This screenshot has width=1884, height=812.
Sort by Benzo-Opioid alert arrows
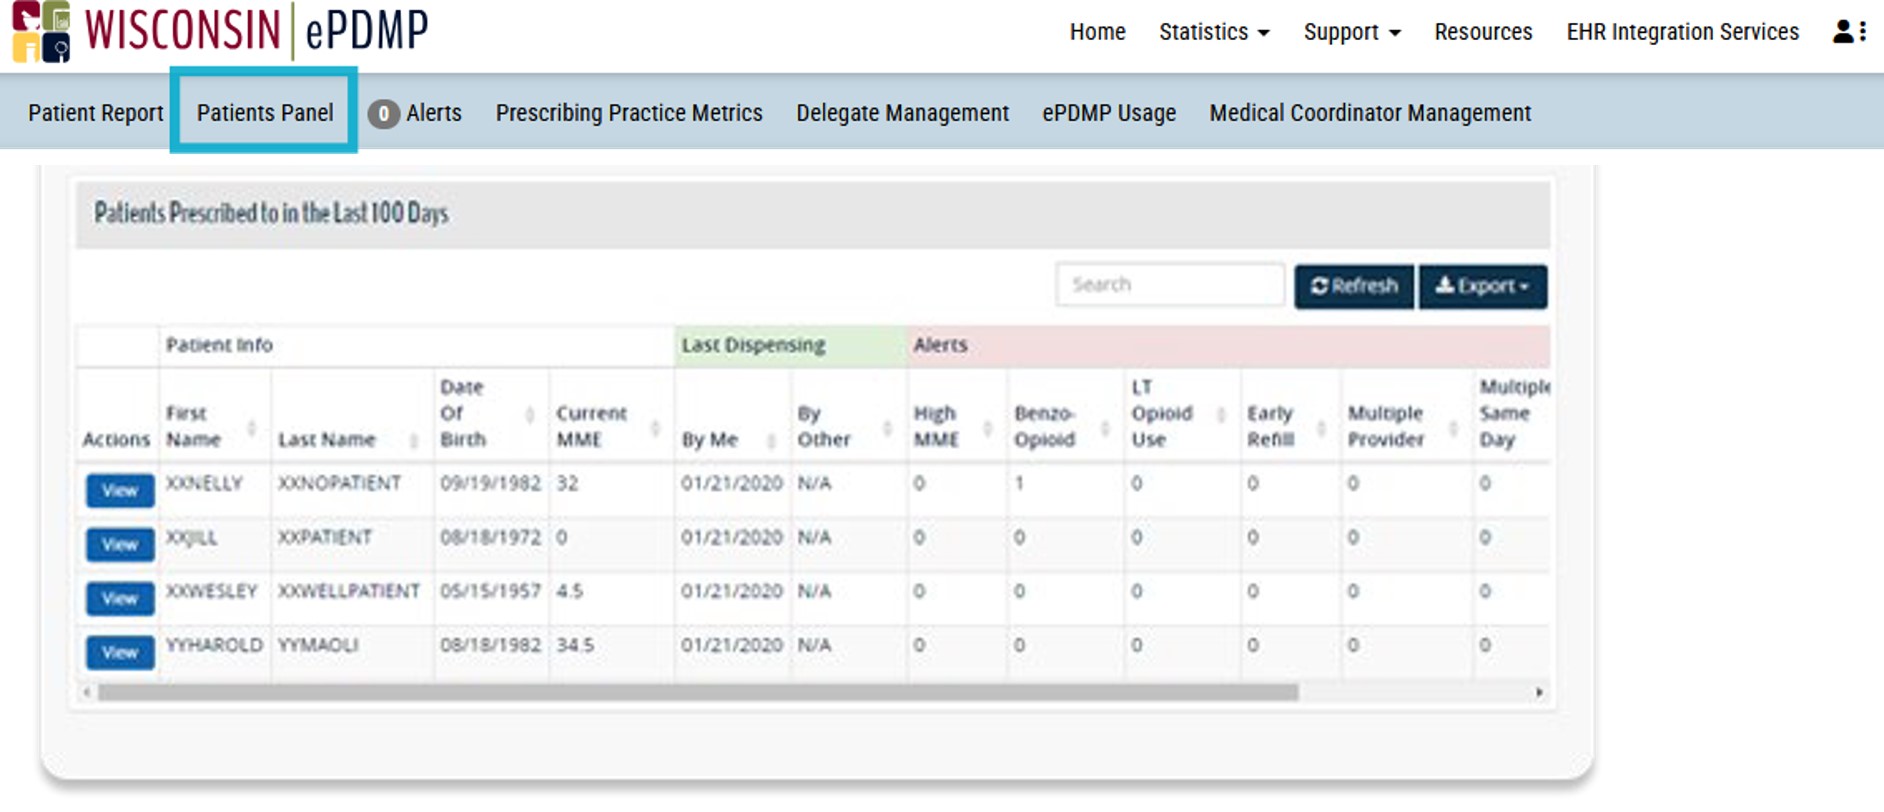pos(1105,428)
